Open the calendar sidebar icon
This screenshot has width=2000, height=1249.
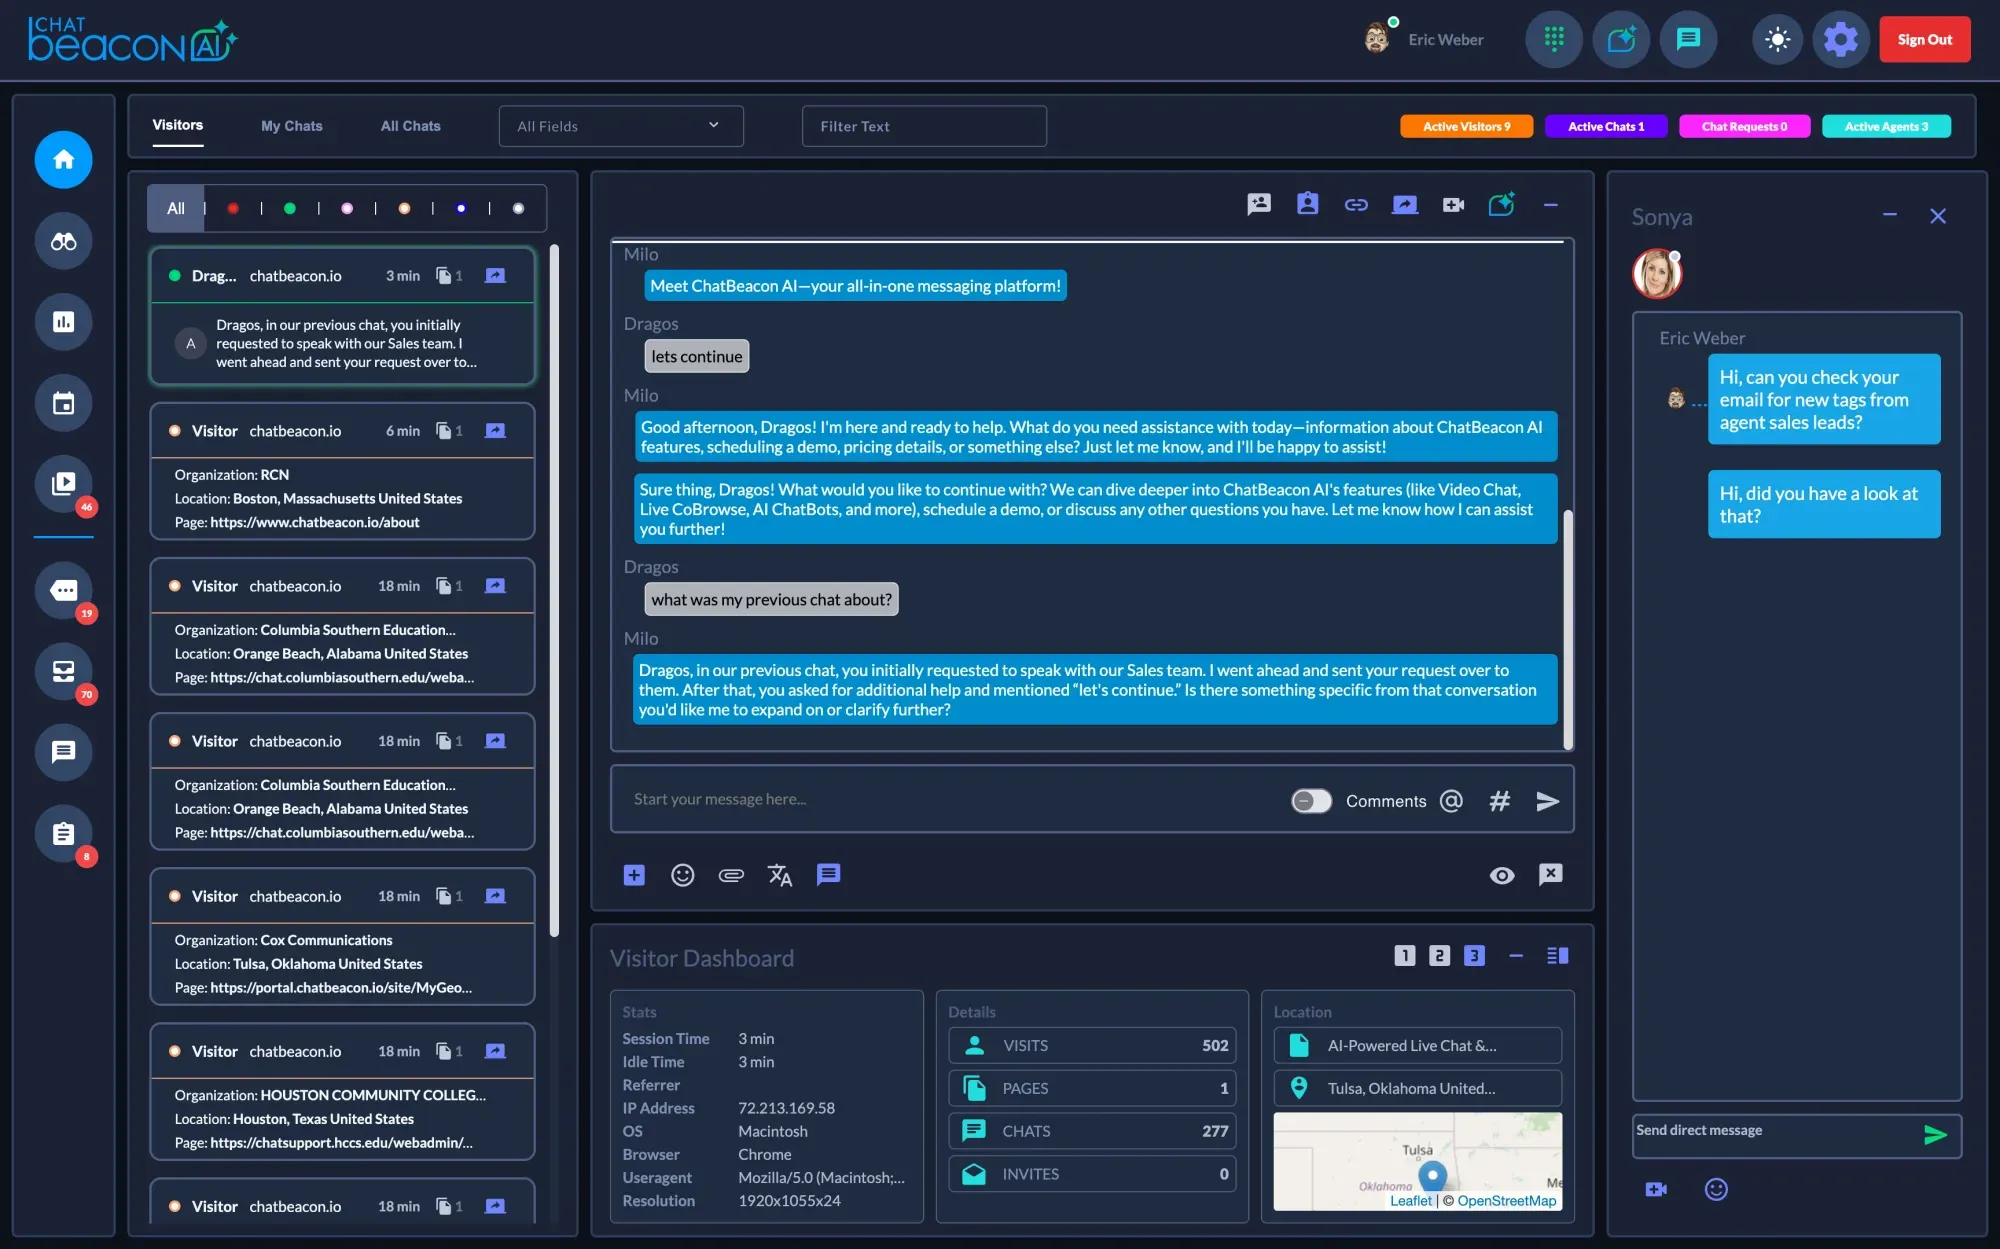[x=63, y=403]
